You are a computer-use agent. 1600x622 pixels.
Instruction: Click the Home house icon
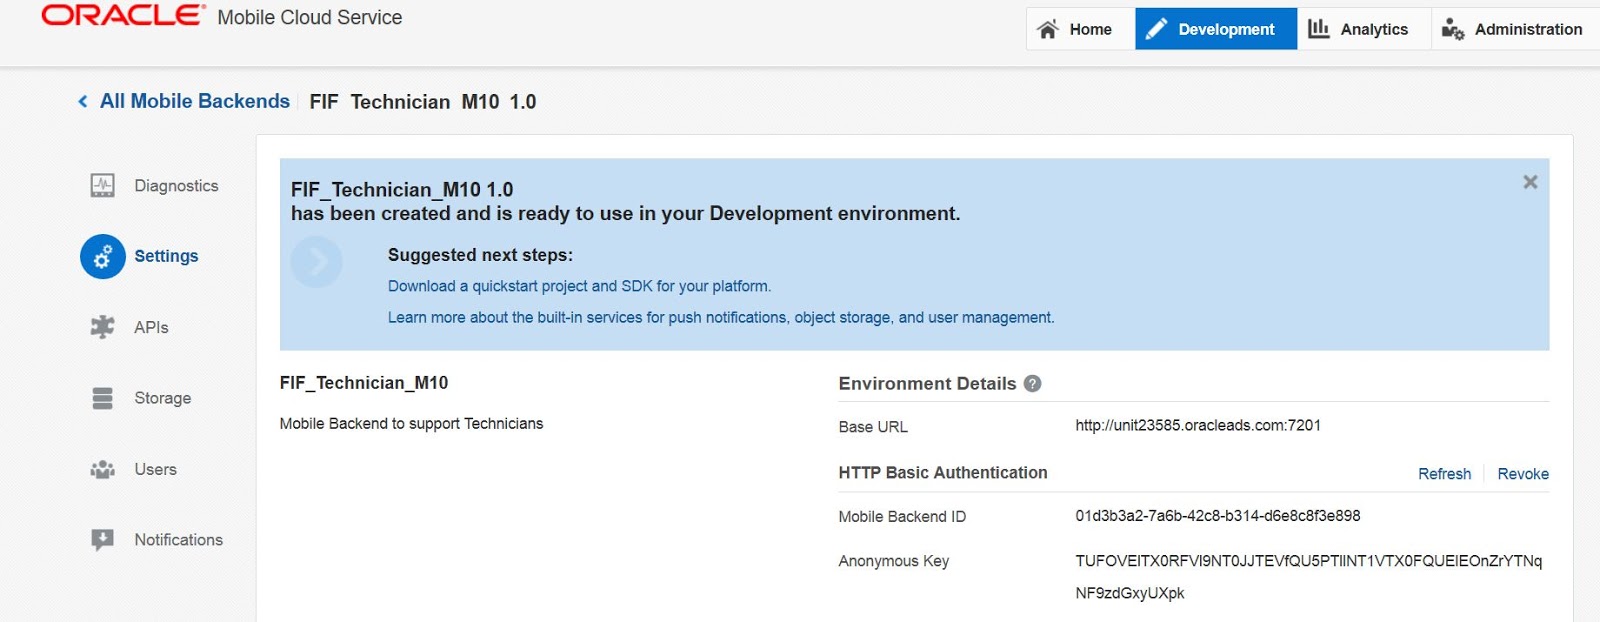point(1048,30)
